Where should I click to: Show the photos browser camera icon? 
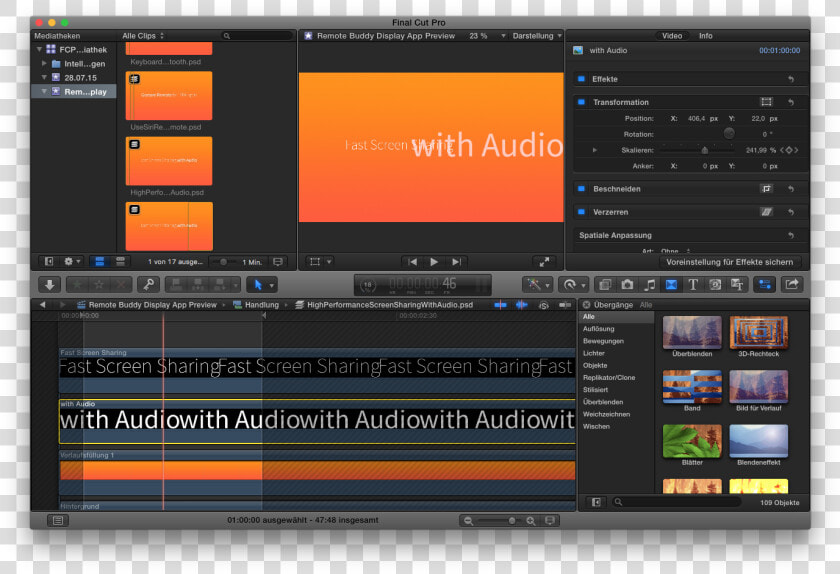627,285
